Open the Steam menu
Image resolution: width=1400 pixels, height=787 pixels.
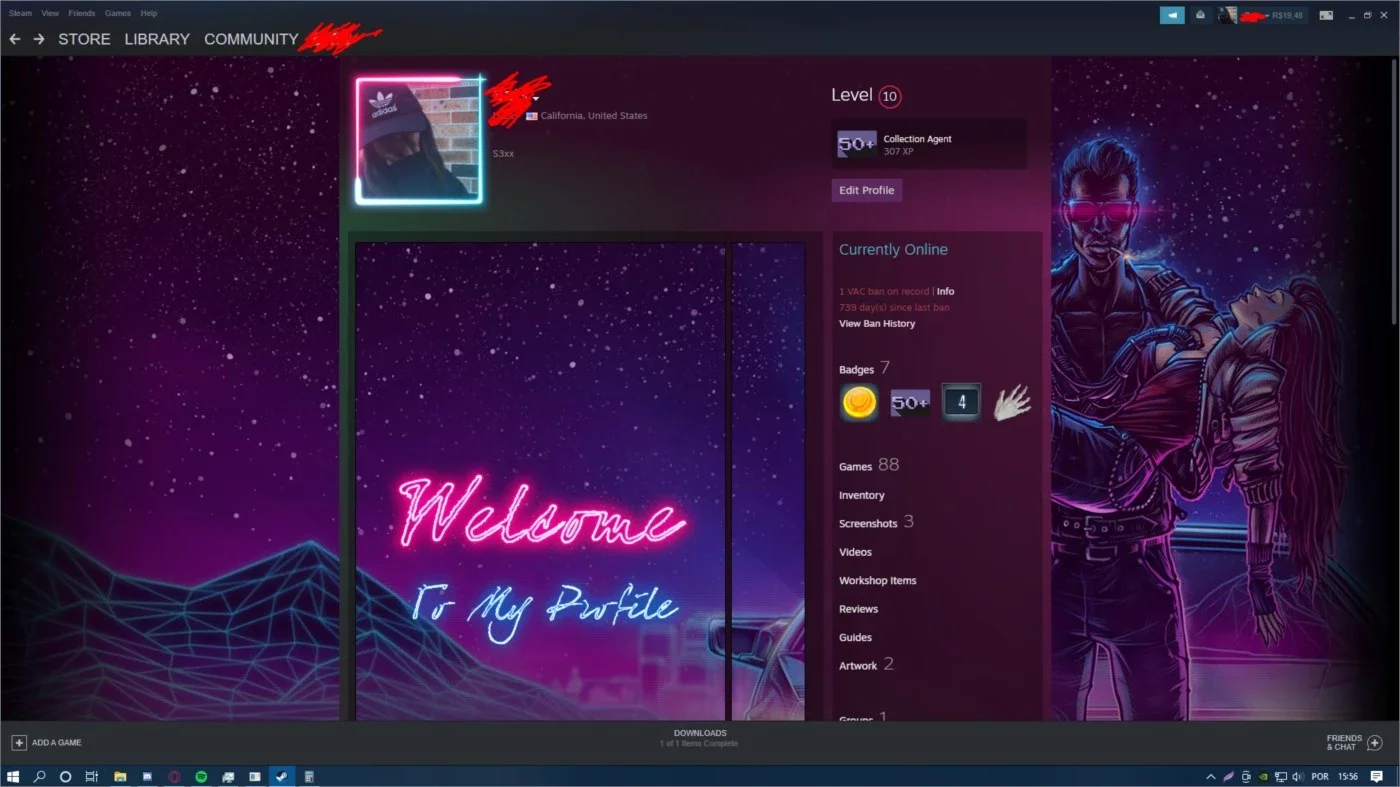click(20, 13)
